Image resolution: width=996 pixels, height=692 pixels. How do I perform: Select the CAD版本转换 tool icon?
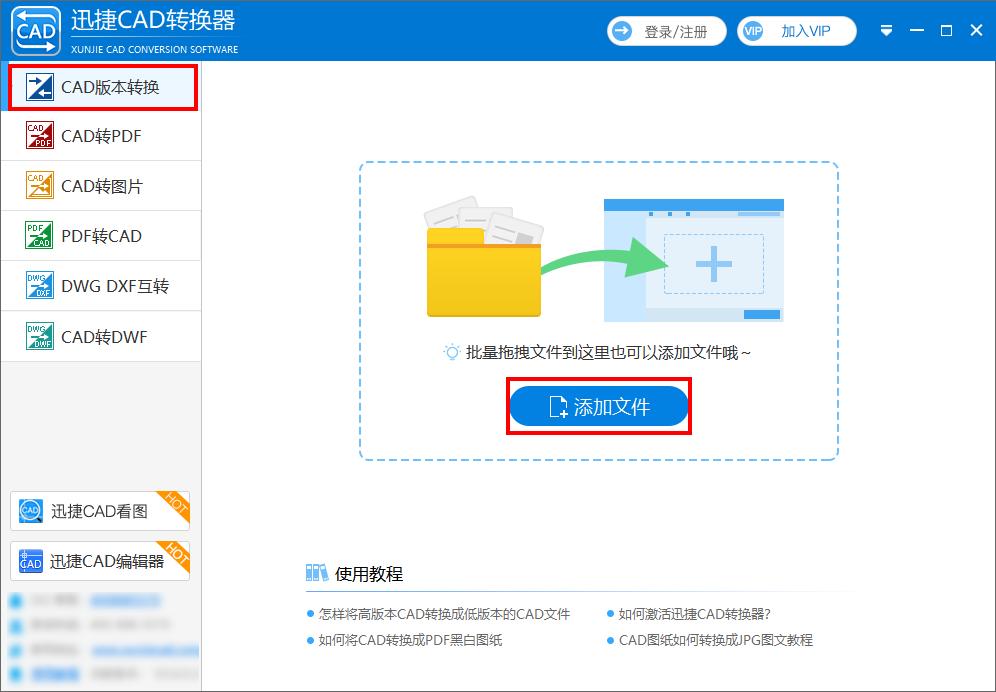pyautogui.click(x=38, y=86)
